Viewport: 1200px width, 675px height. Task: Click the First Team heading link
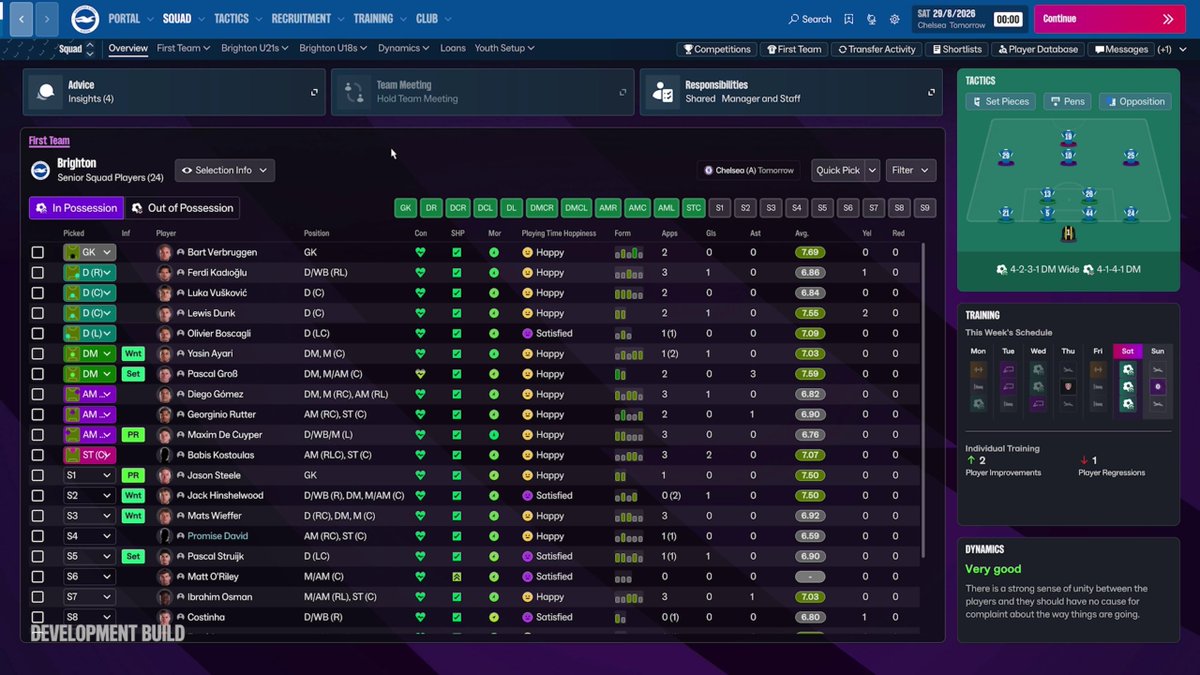tap(49, 141)
